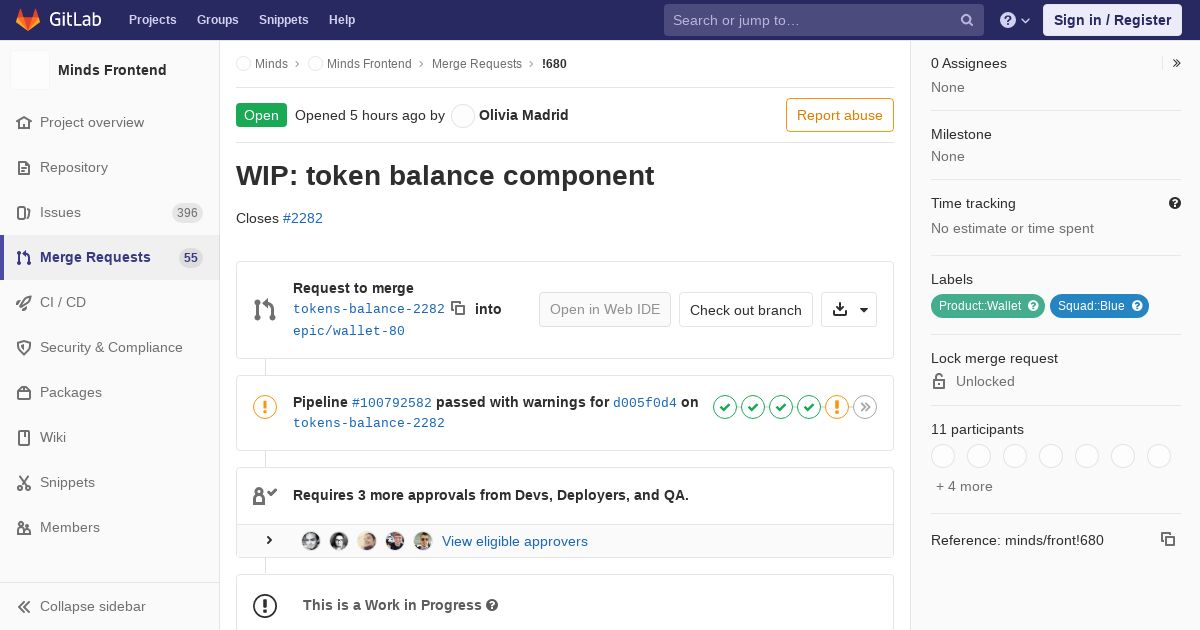Click the Project overview house icon
This screenshot has height=630, width=1200.
[24, 122]
